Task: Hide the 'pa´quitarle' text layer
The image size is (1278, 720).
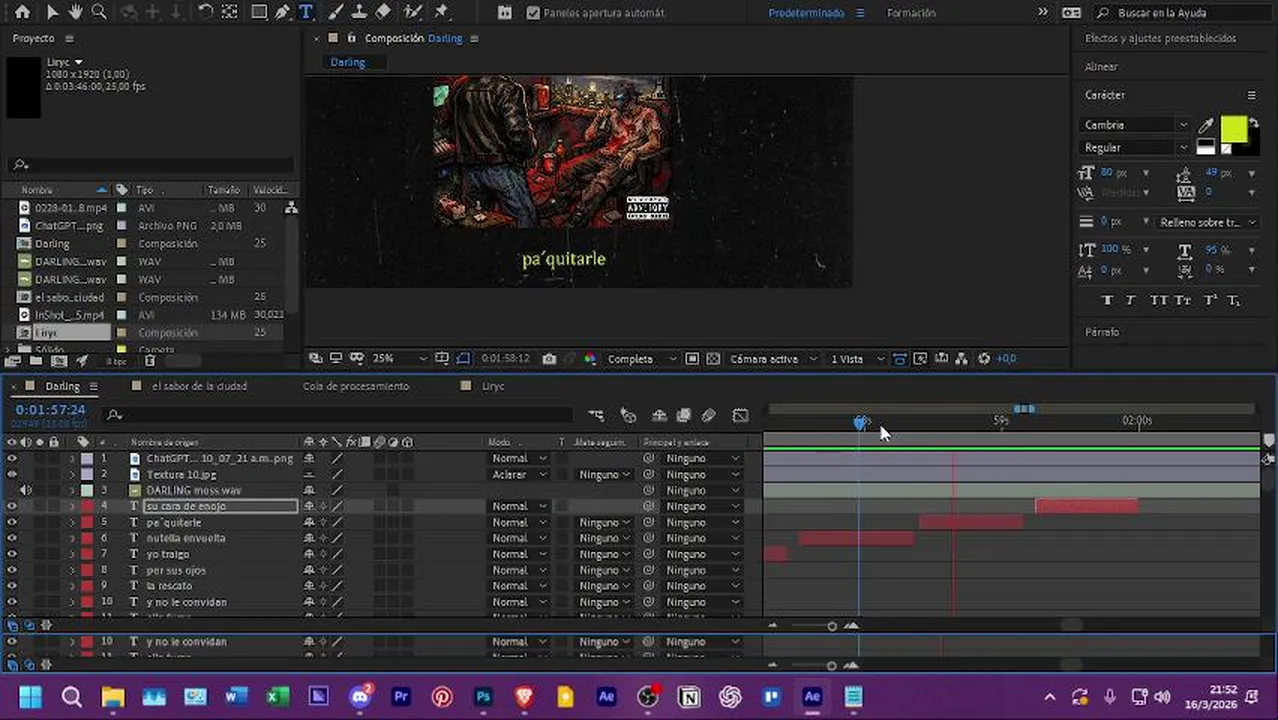Action: pos(12,522)
